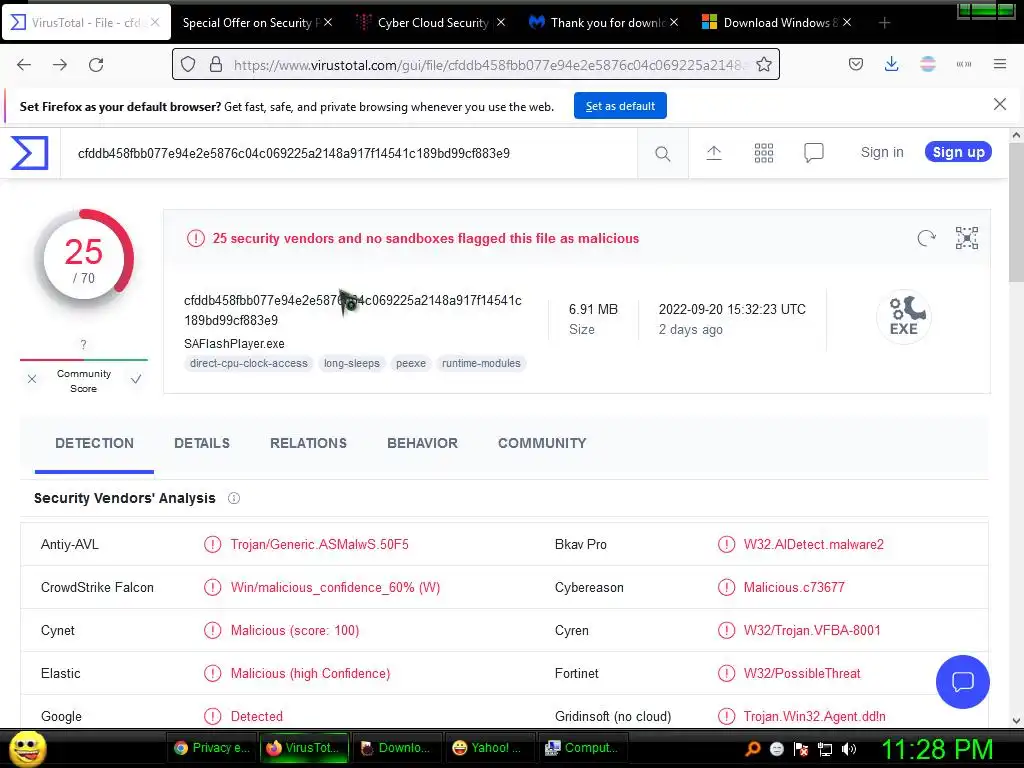Open the blue chat bubble button
Viewport: 1024px width, 768px height.
pos(963,682)
